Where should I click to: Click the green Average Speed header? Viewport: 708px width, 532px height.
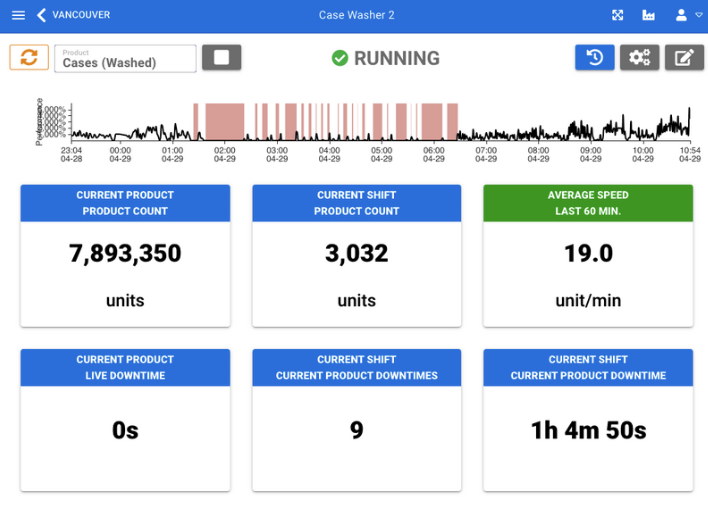(x=588, y=203)
